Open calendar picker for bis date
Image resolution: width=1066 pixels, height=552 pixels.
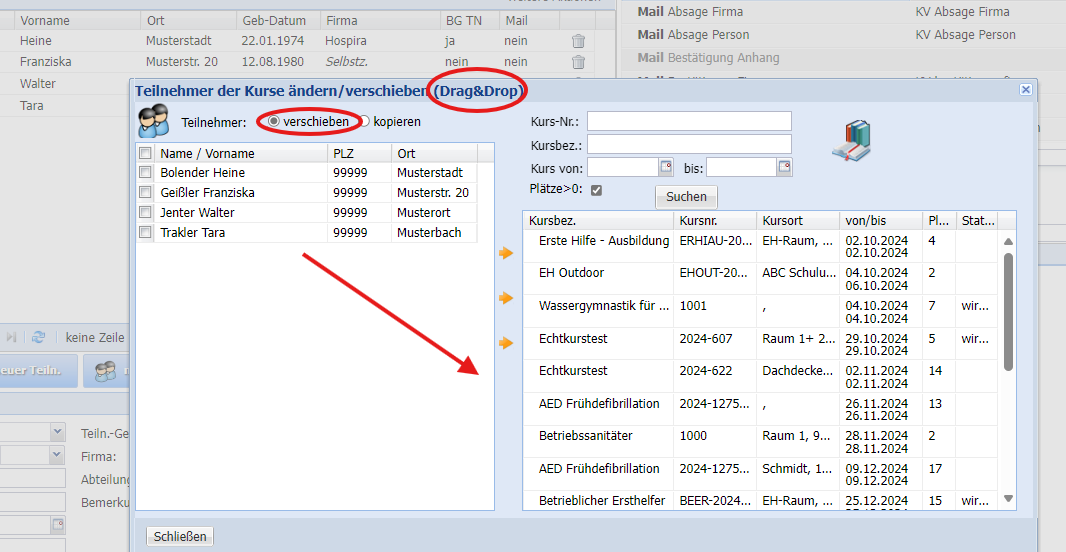pyautogui.click(x=785, y=167)
